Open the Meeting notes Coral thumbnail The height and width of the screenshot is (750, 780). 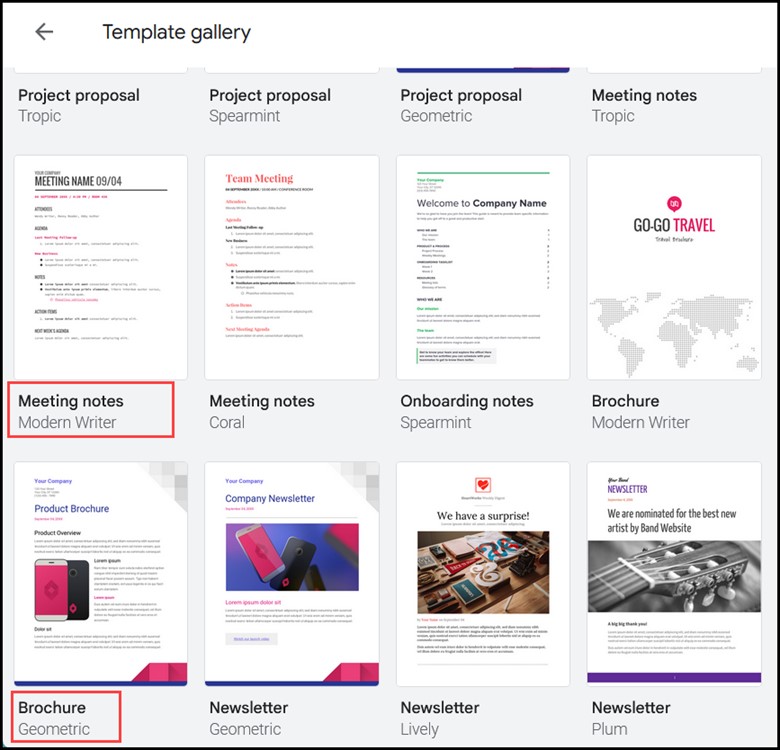point(292,267)
